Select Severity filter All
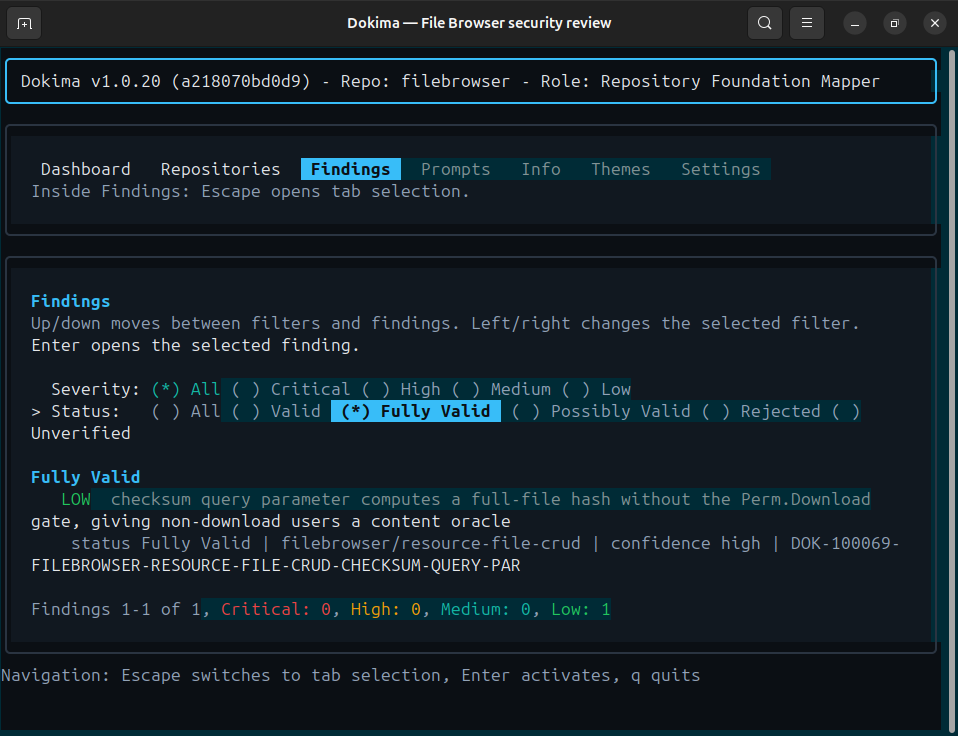Viewport: 958px width, 736px height. (x=186, y=389)
